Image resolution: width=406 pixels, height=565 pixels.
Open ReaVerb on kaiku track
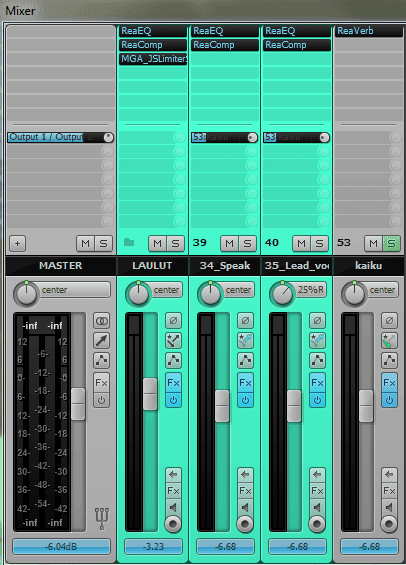click(x=369, y=31)
